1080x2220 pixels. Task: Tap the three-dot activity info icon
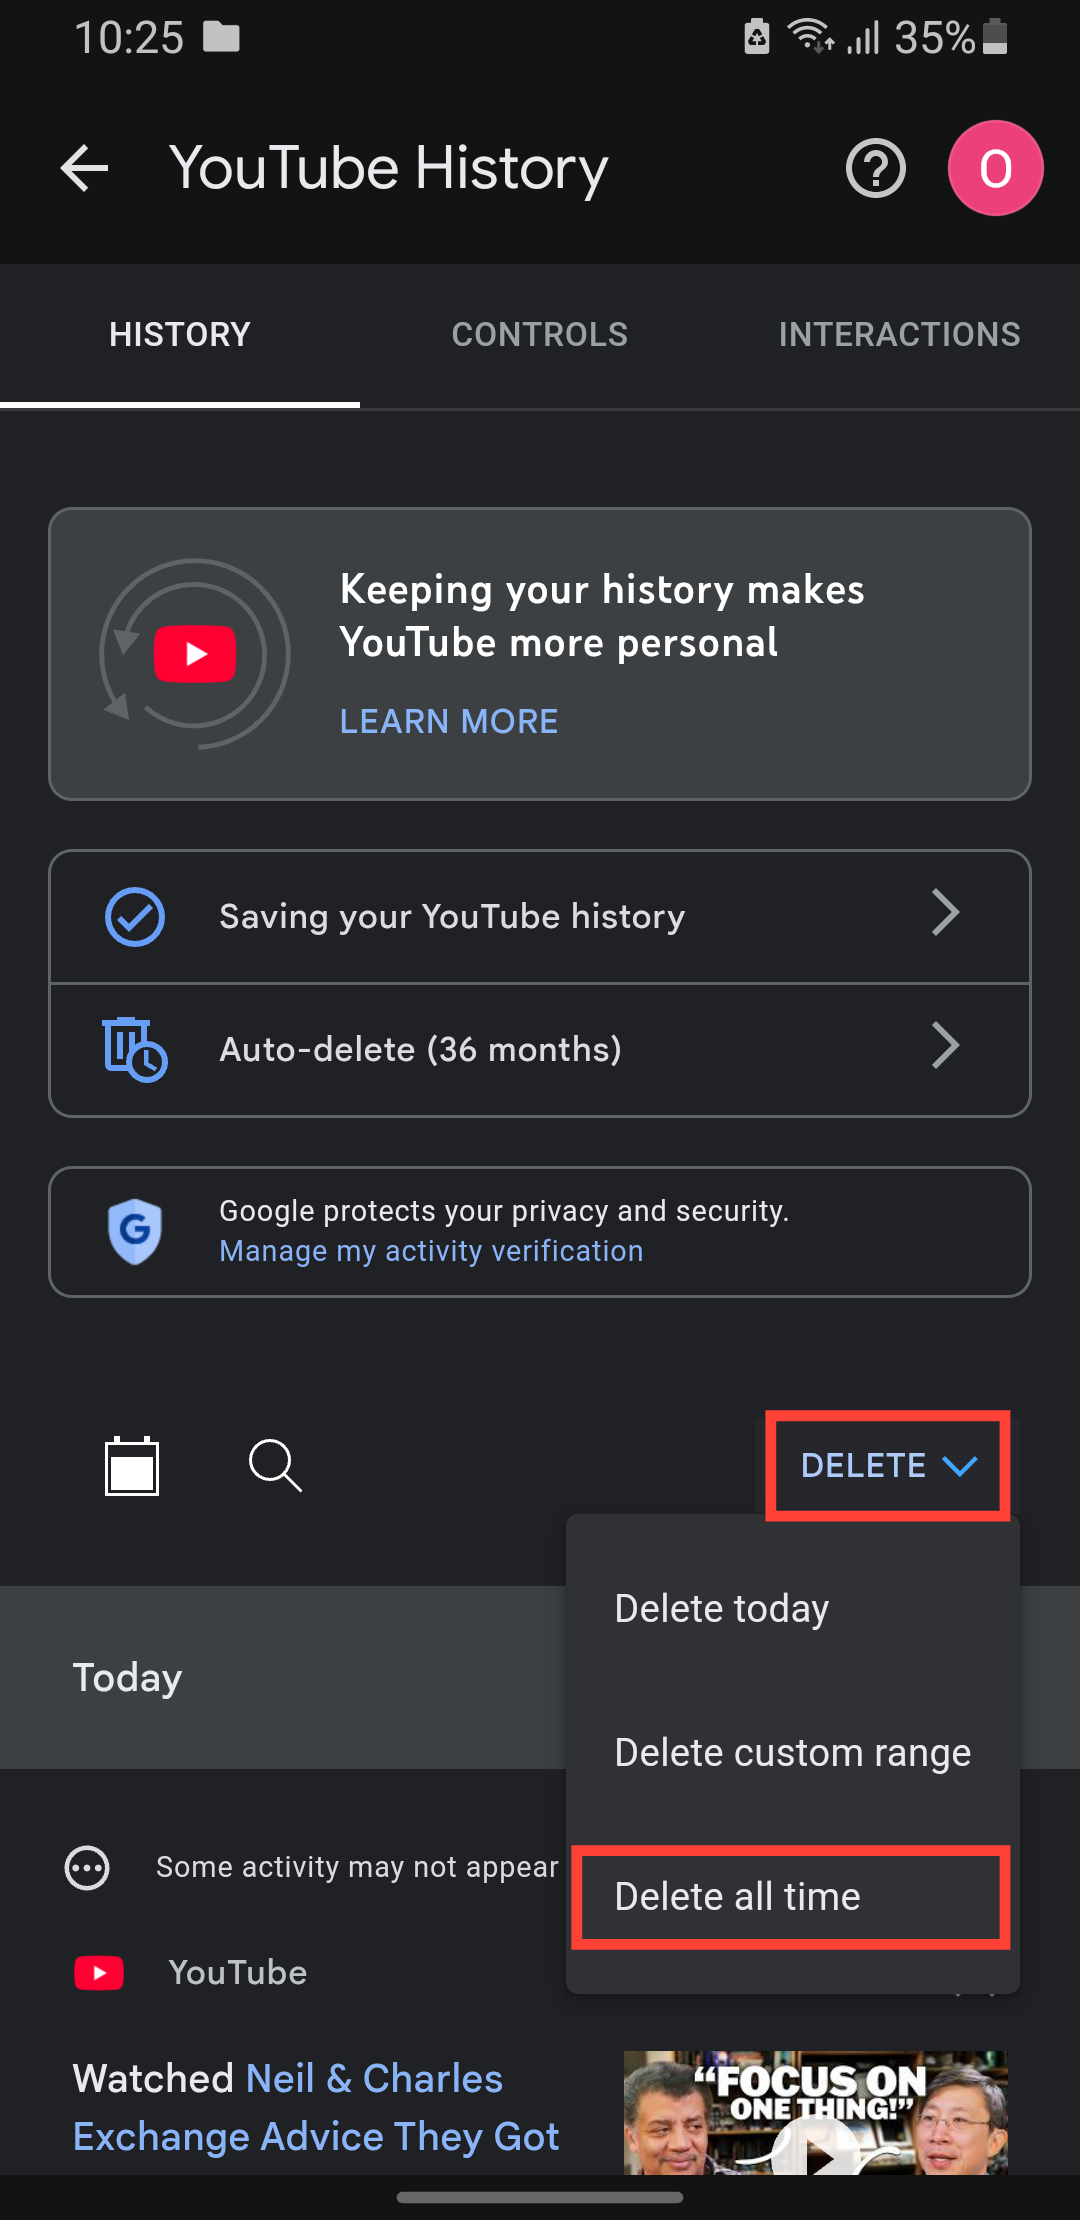point(87,1867)
